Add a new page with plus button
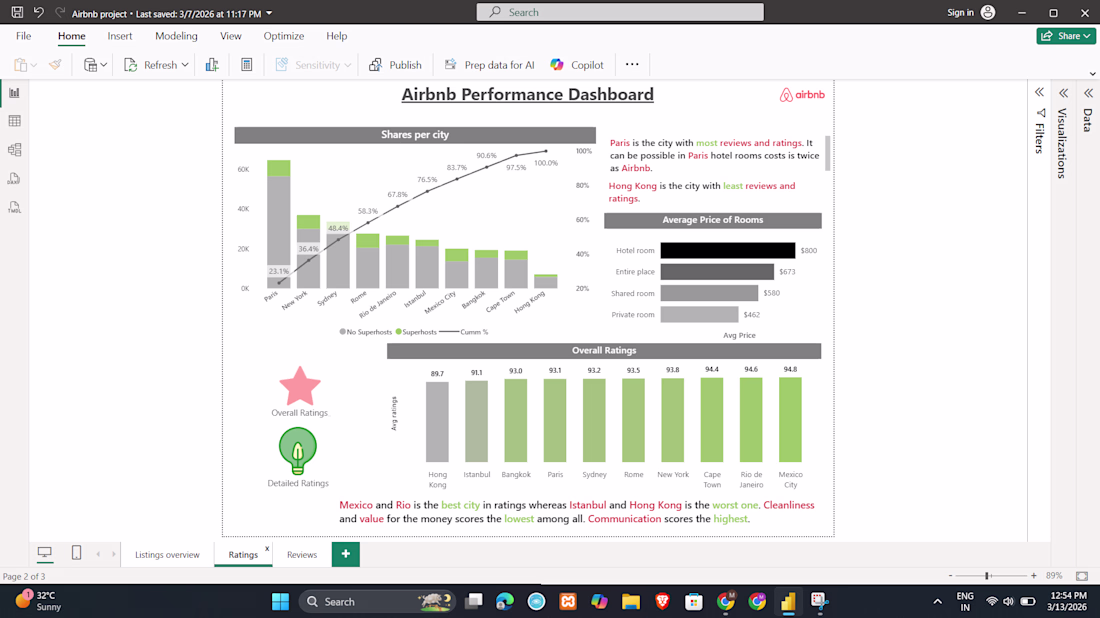 click(345, 554)
